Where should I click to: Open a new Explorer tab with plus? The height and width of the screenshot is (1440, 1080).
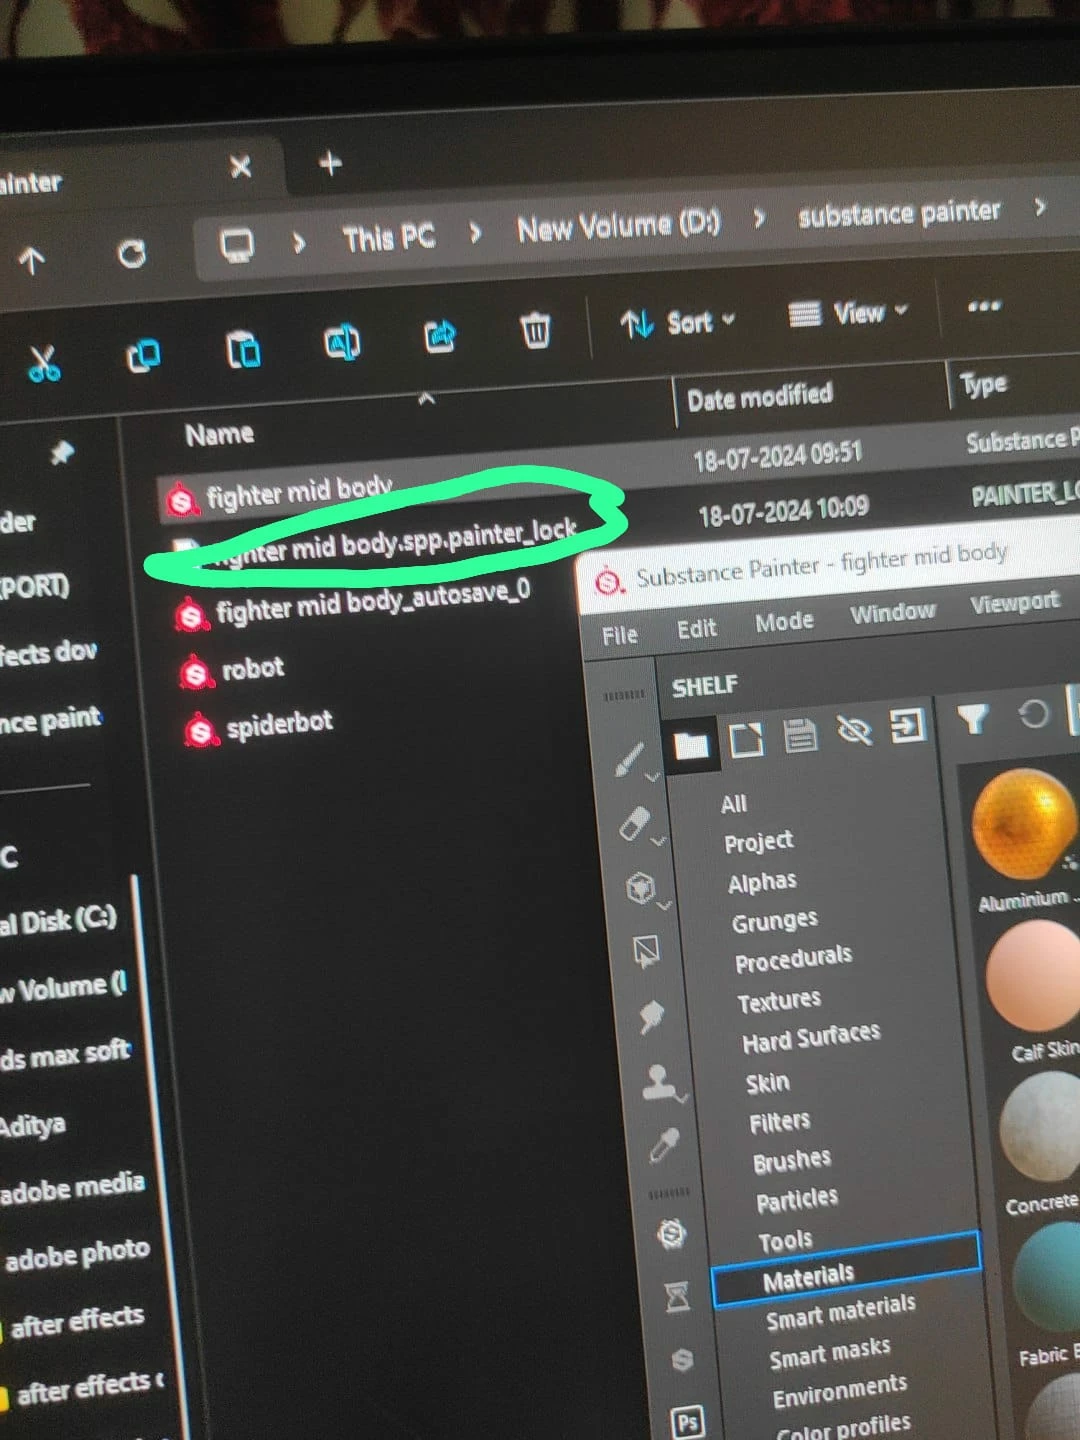tap(330, 162)
